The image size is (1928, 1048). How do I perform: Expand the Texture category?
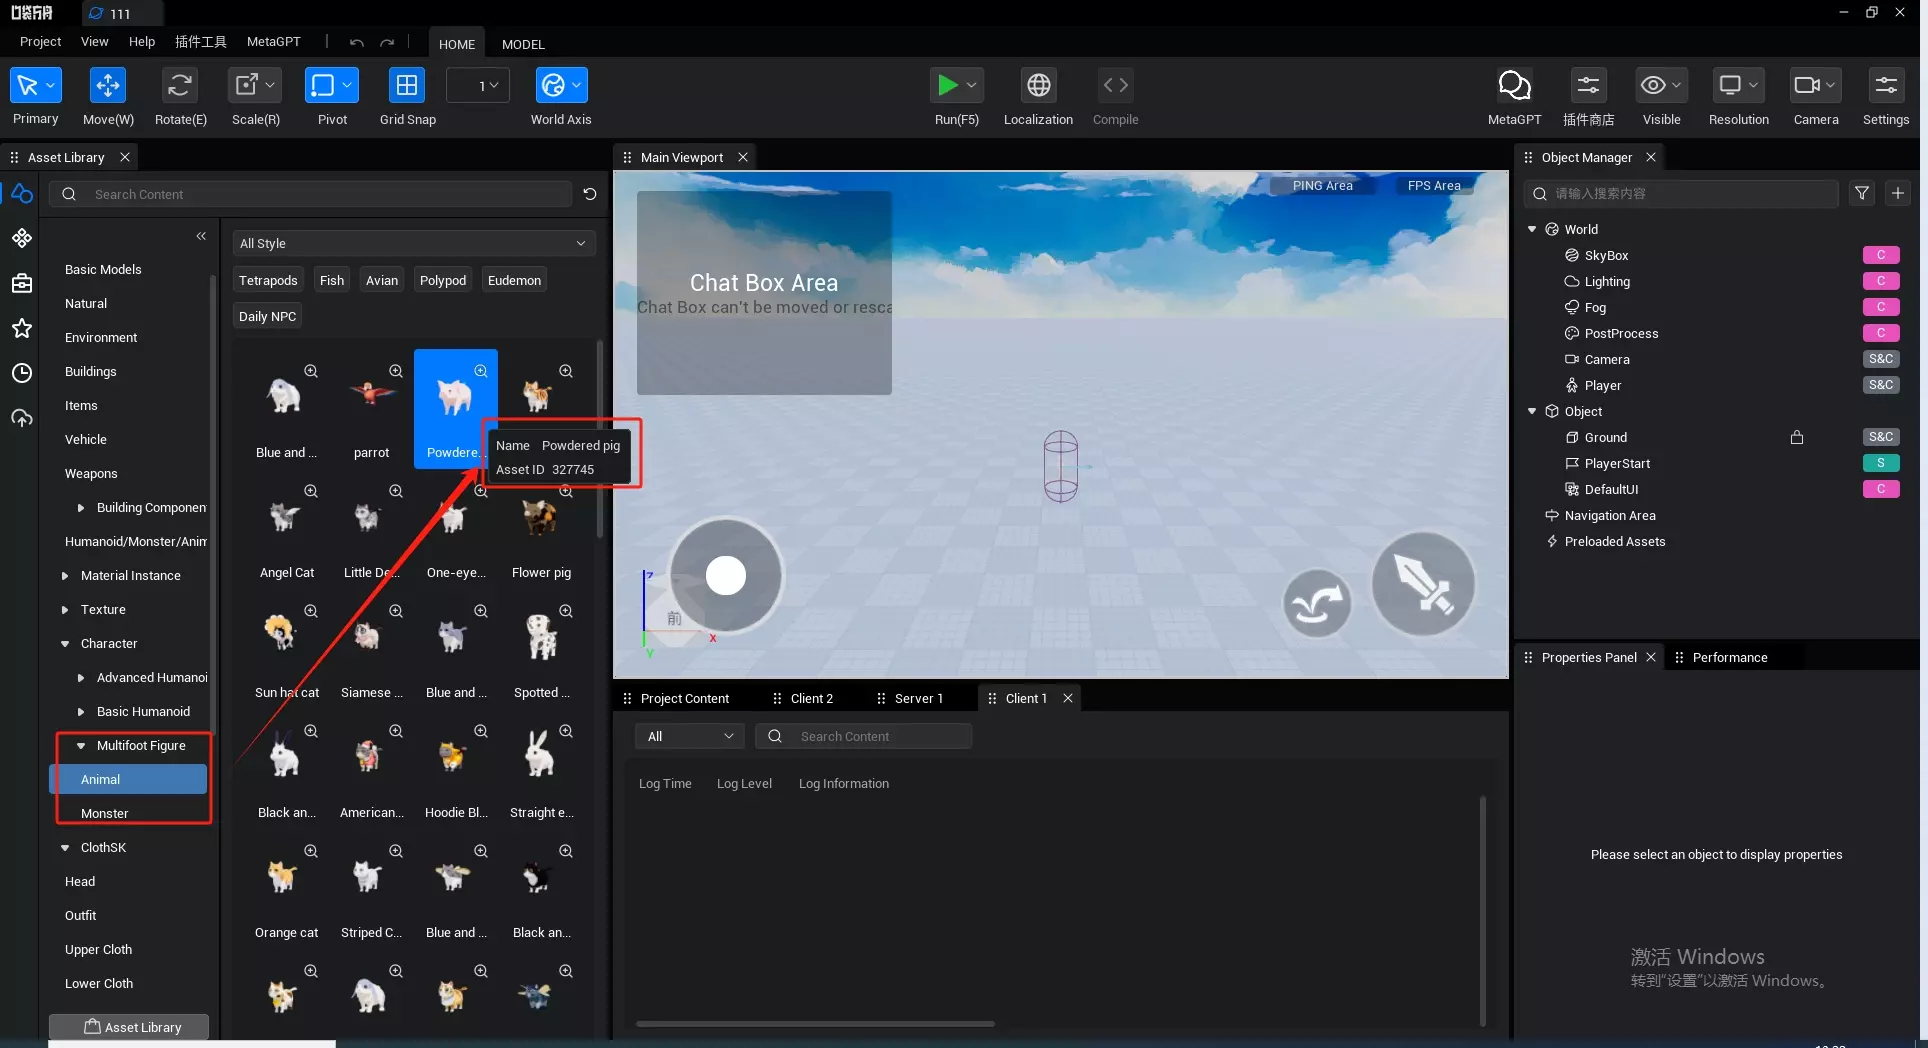point(65,610)
